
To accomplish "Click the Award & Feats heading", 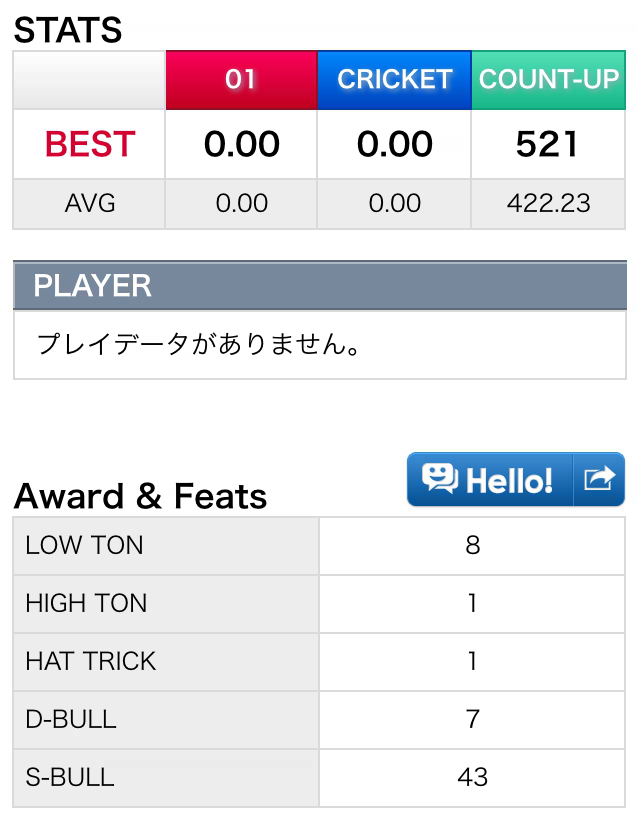I will click(x=140, y=496).
